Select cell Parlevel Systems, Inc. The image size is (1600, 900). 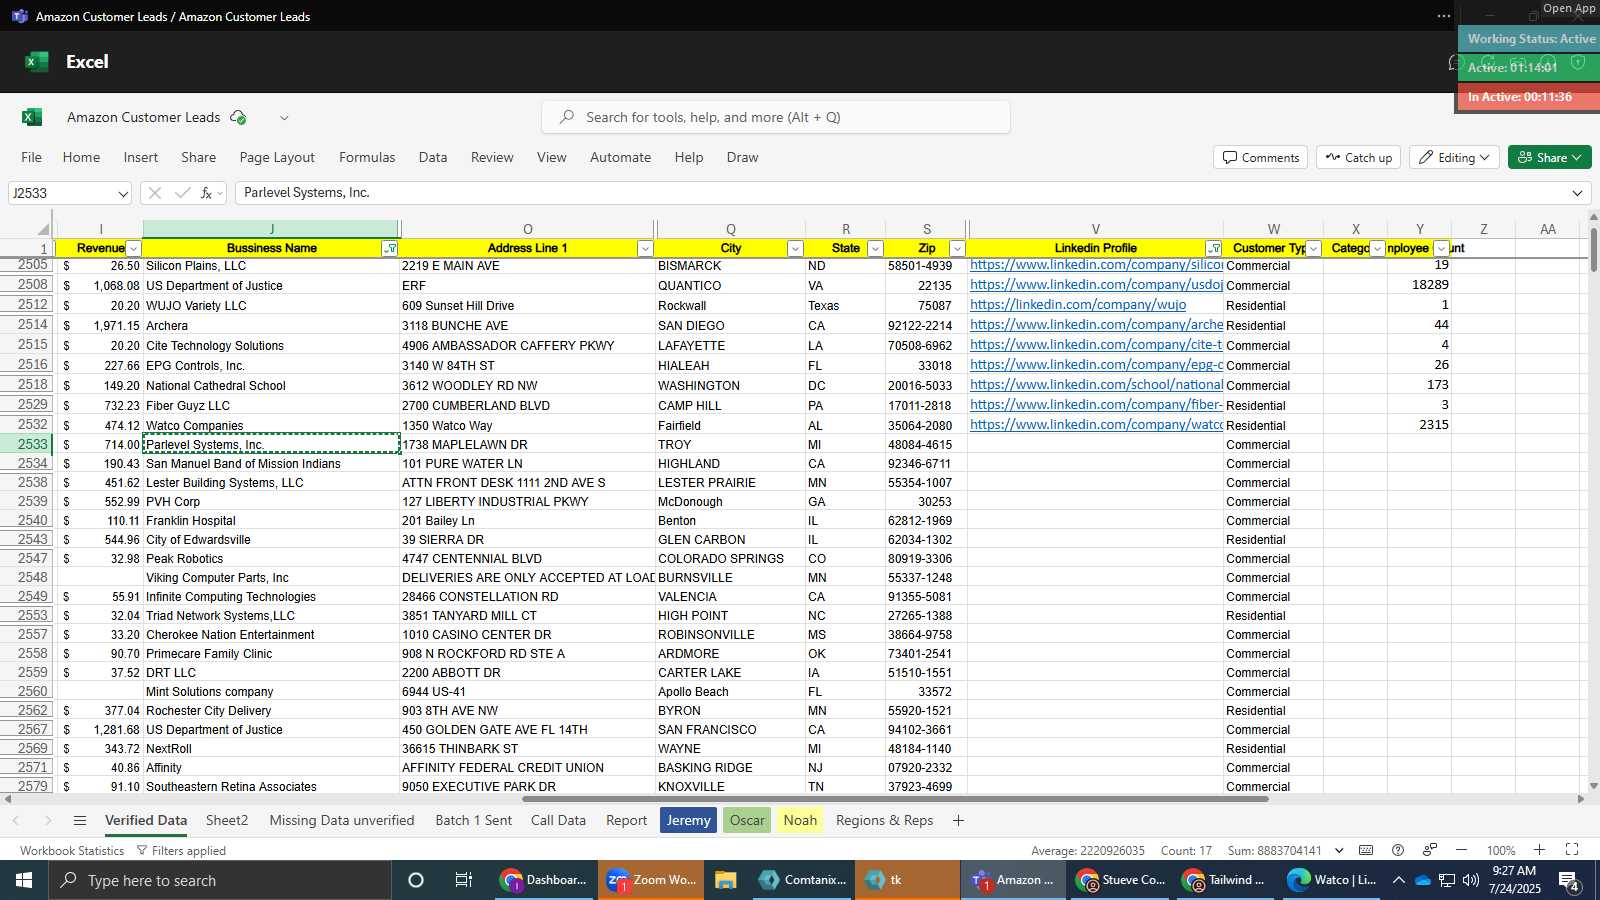pos(271,444)
